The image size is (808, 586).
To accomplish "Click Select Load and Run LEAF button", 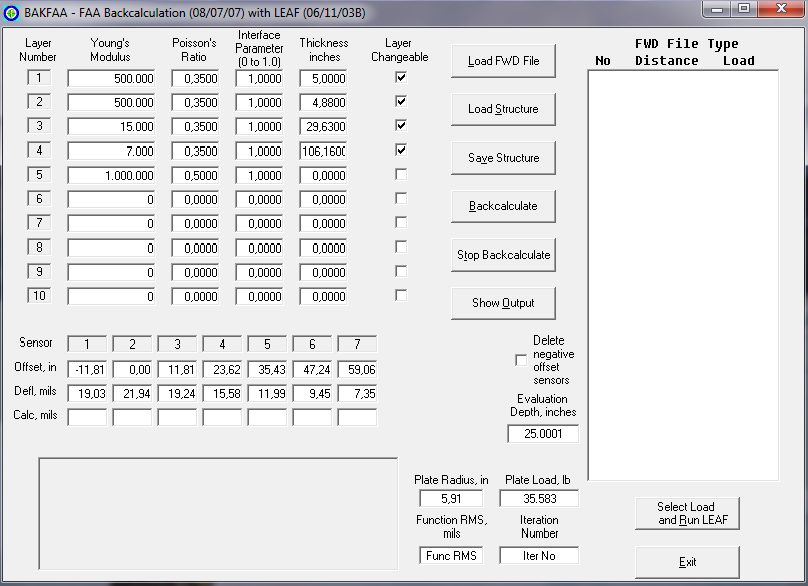I will [687, 513].
